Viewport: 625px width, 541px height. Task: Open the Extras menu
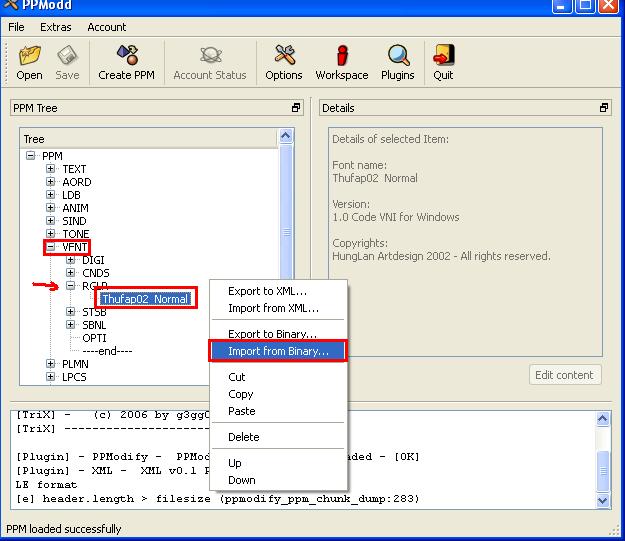(x=55, y=27)
